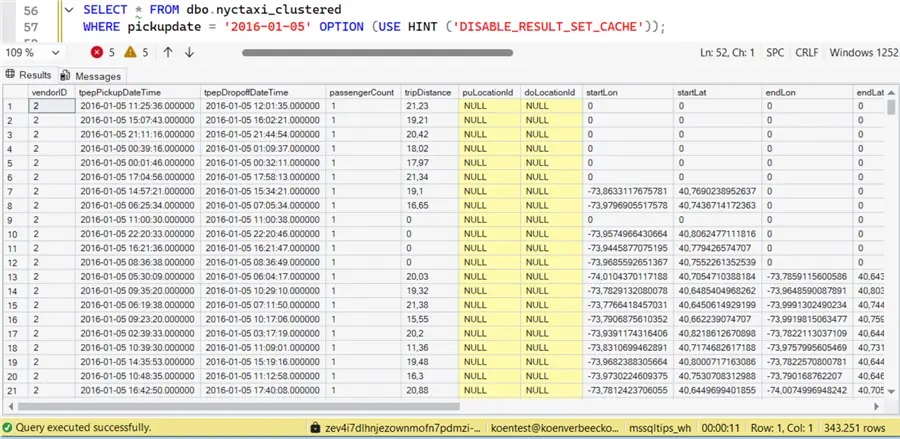Click the editor horizontal scrollbar thumb
900x439 pixels.
377,53
